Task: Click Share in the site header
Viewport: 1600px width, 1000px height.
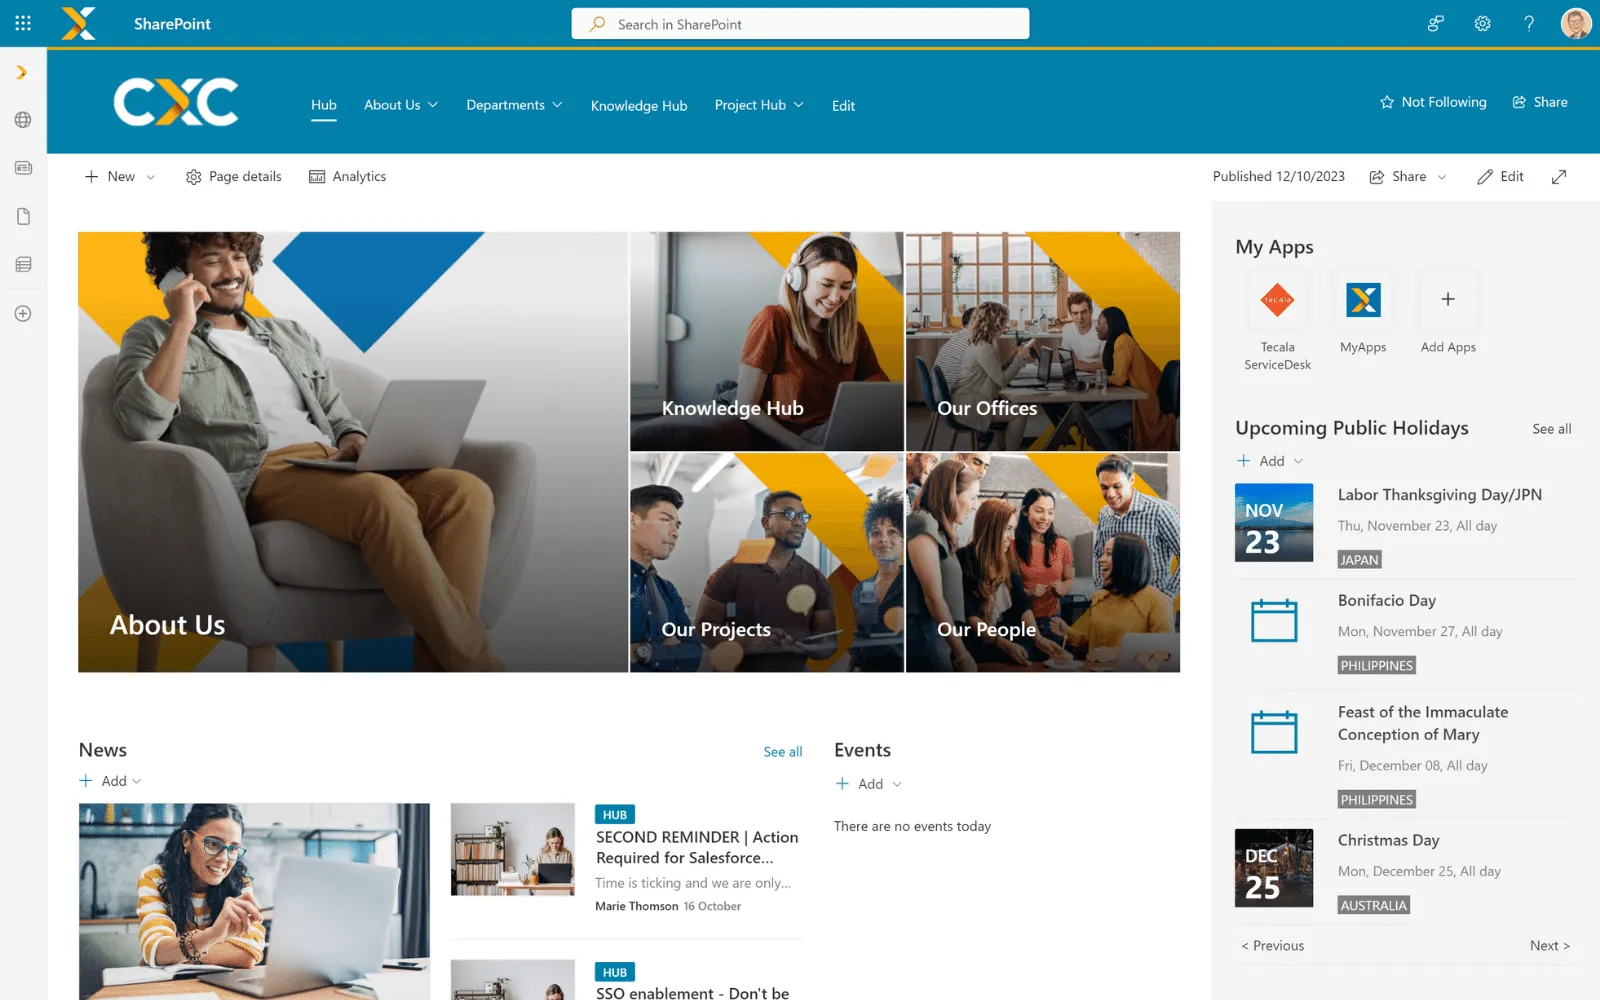Action: pos(1540,102)
